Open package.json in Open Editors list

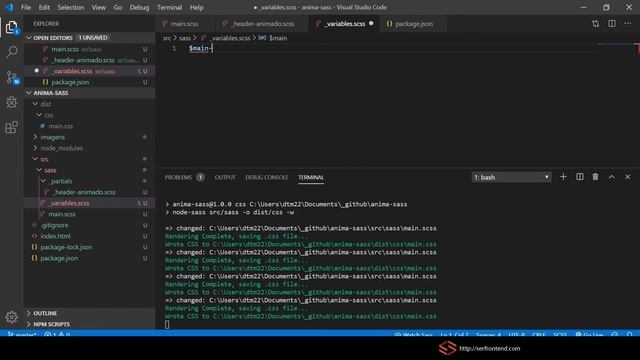click(90, 82)
